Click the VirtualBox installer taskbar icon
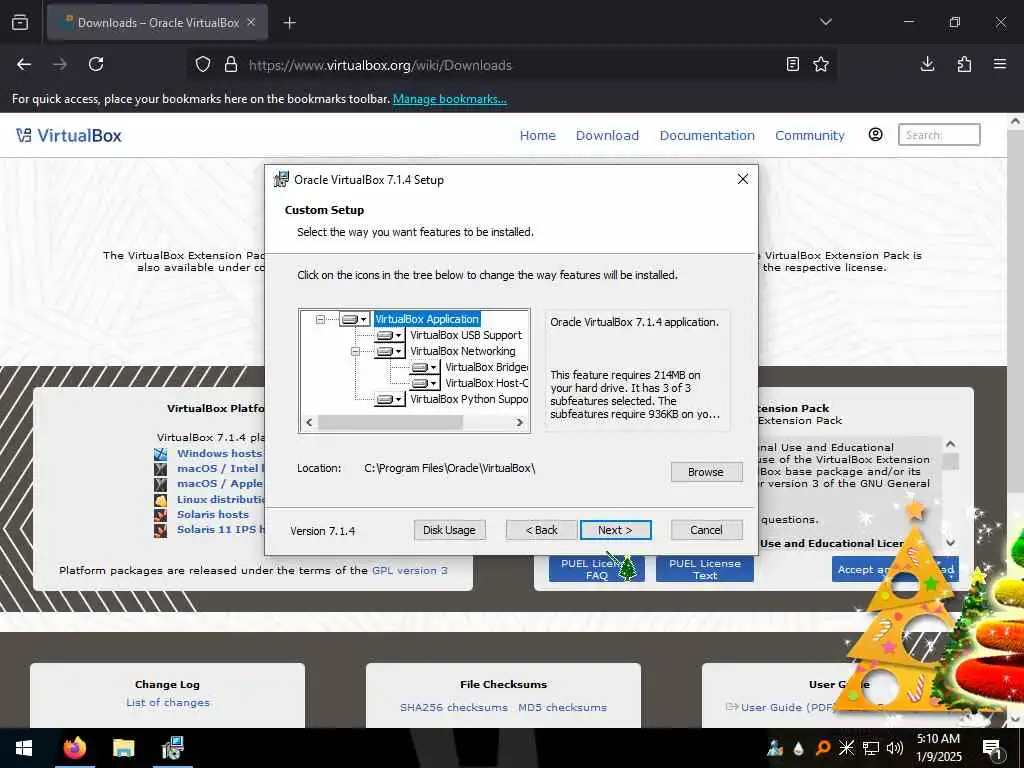The width and height of the screenshot is (1024, 768). (x=172, y=748)
